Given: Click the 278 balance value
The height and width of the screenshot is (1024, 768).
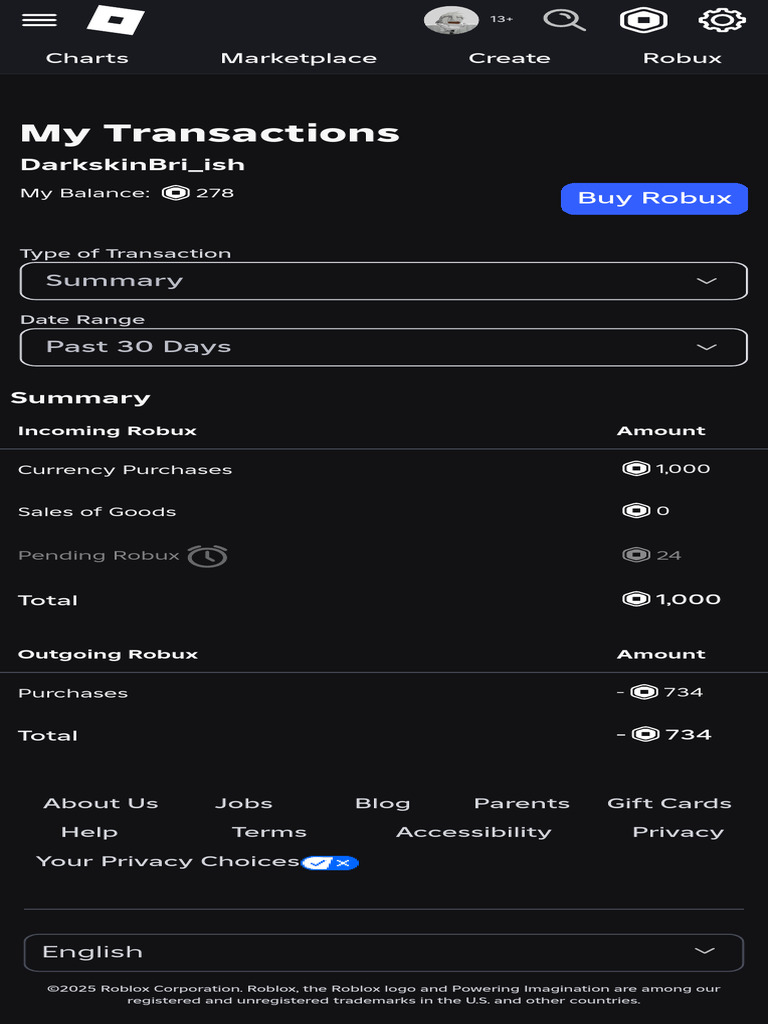Looking at the screenshot, I should (x=215, y=193).
